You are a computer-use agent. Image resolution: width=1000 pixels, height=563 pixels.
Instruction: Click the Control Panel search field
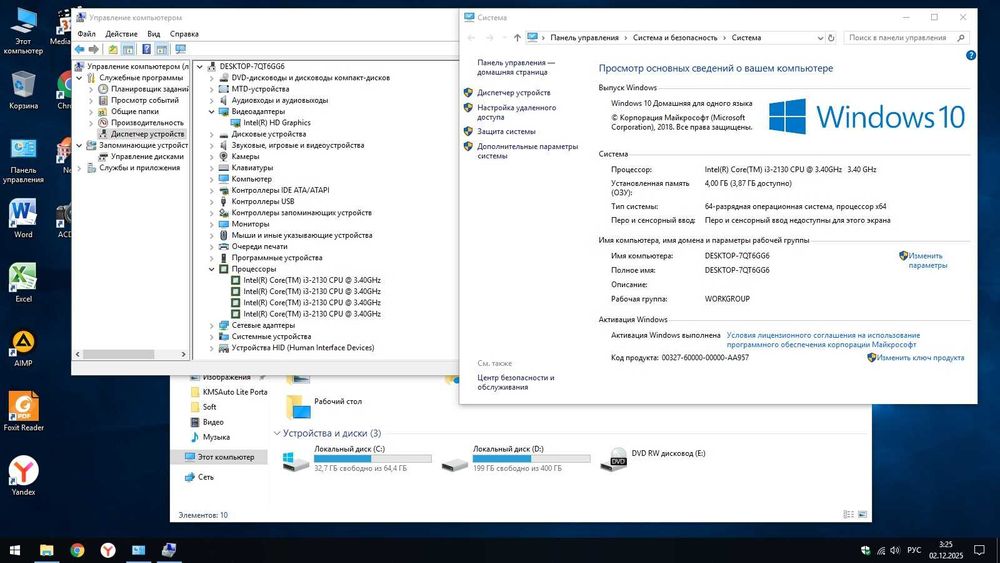click(x=906, y=38)
